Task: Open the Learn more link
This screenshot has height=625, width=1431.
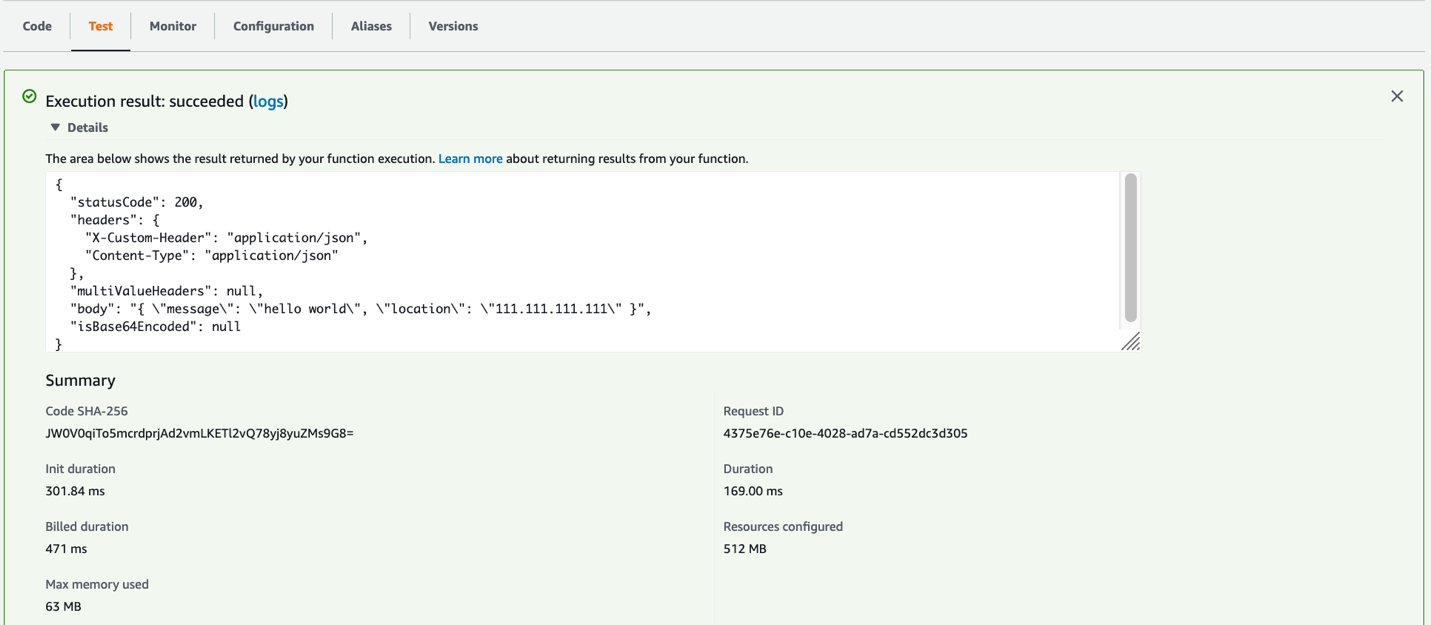Action: click(x=470, y=158)
